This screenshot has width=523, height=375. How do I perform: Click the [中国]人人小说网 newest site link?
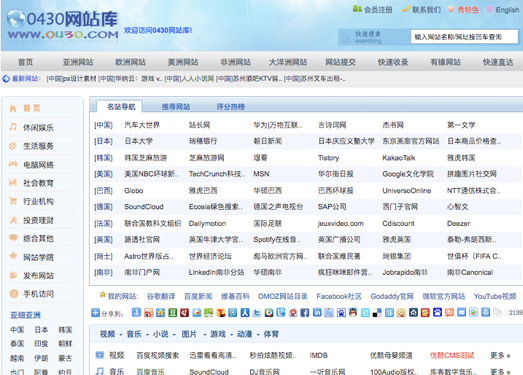pyautogui.click(x=189, y=79)
